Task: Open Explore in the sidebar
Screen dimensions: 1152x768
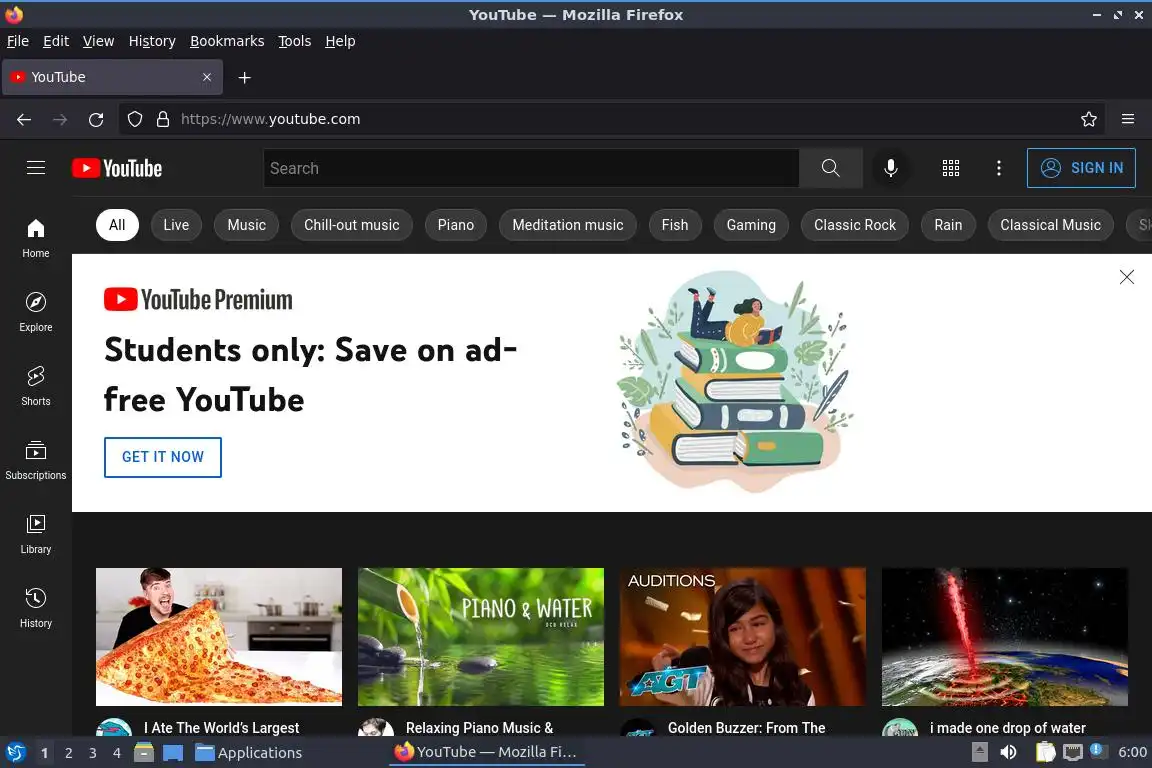Action: (x=36, y=312)
